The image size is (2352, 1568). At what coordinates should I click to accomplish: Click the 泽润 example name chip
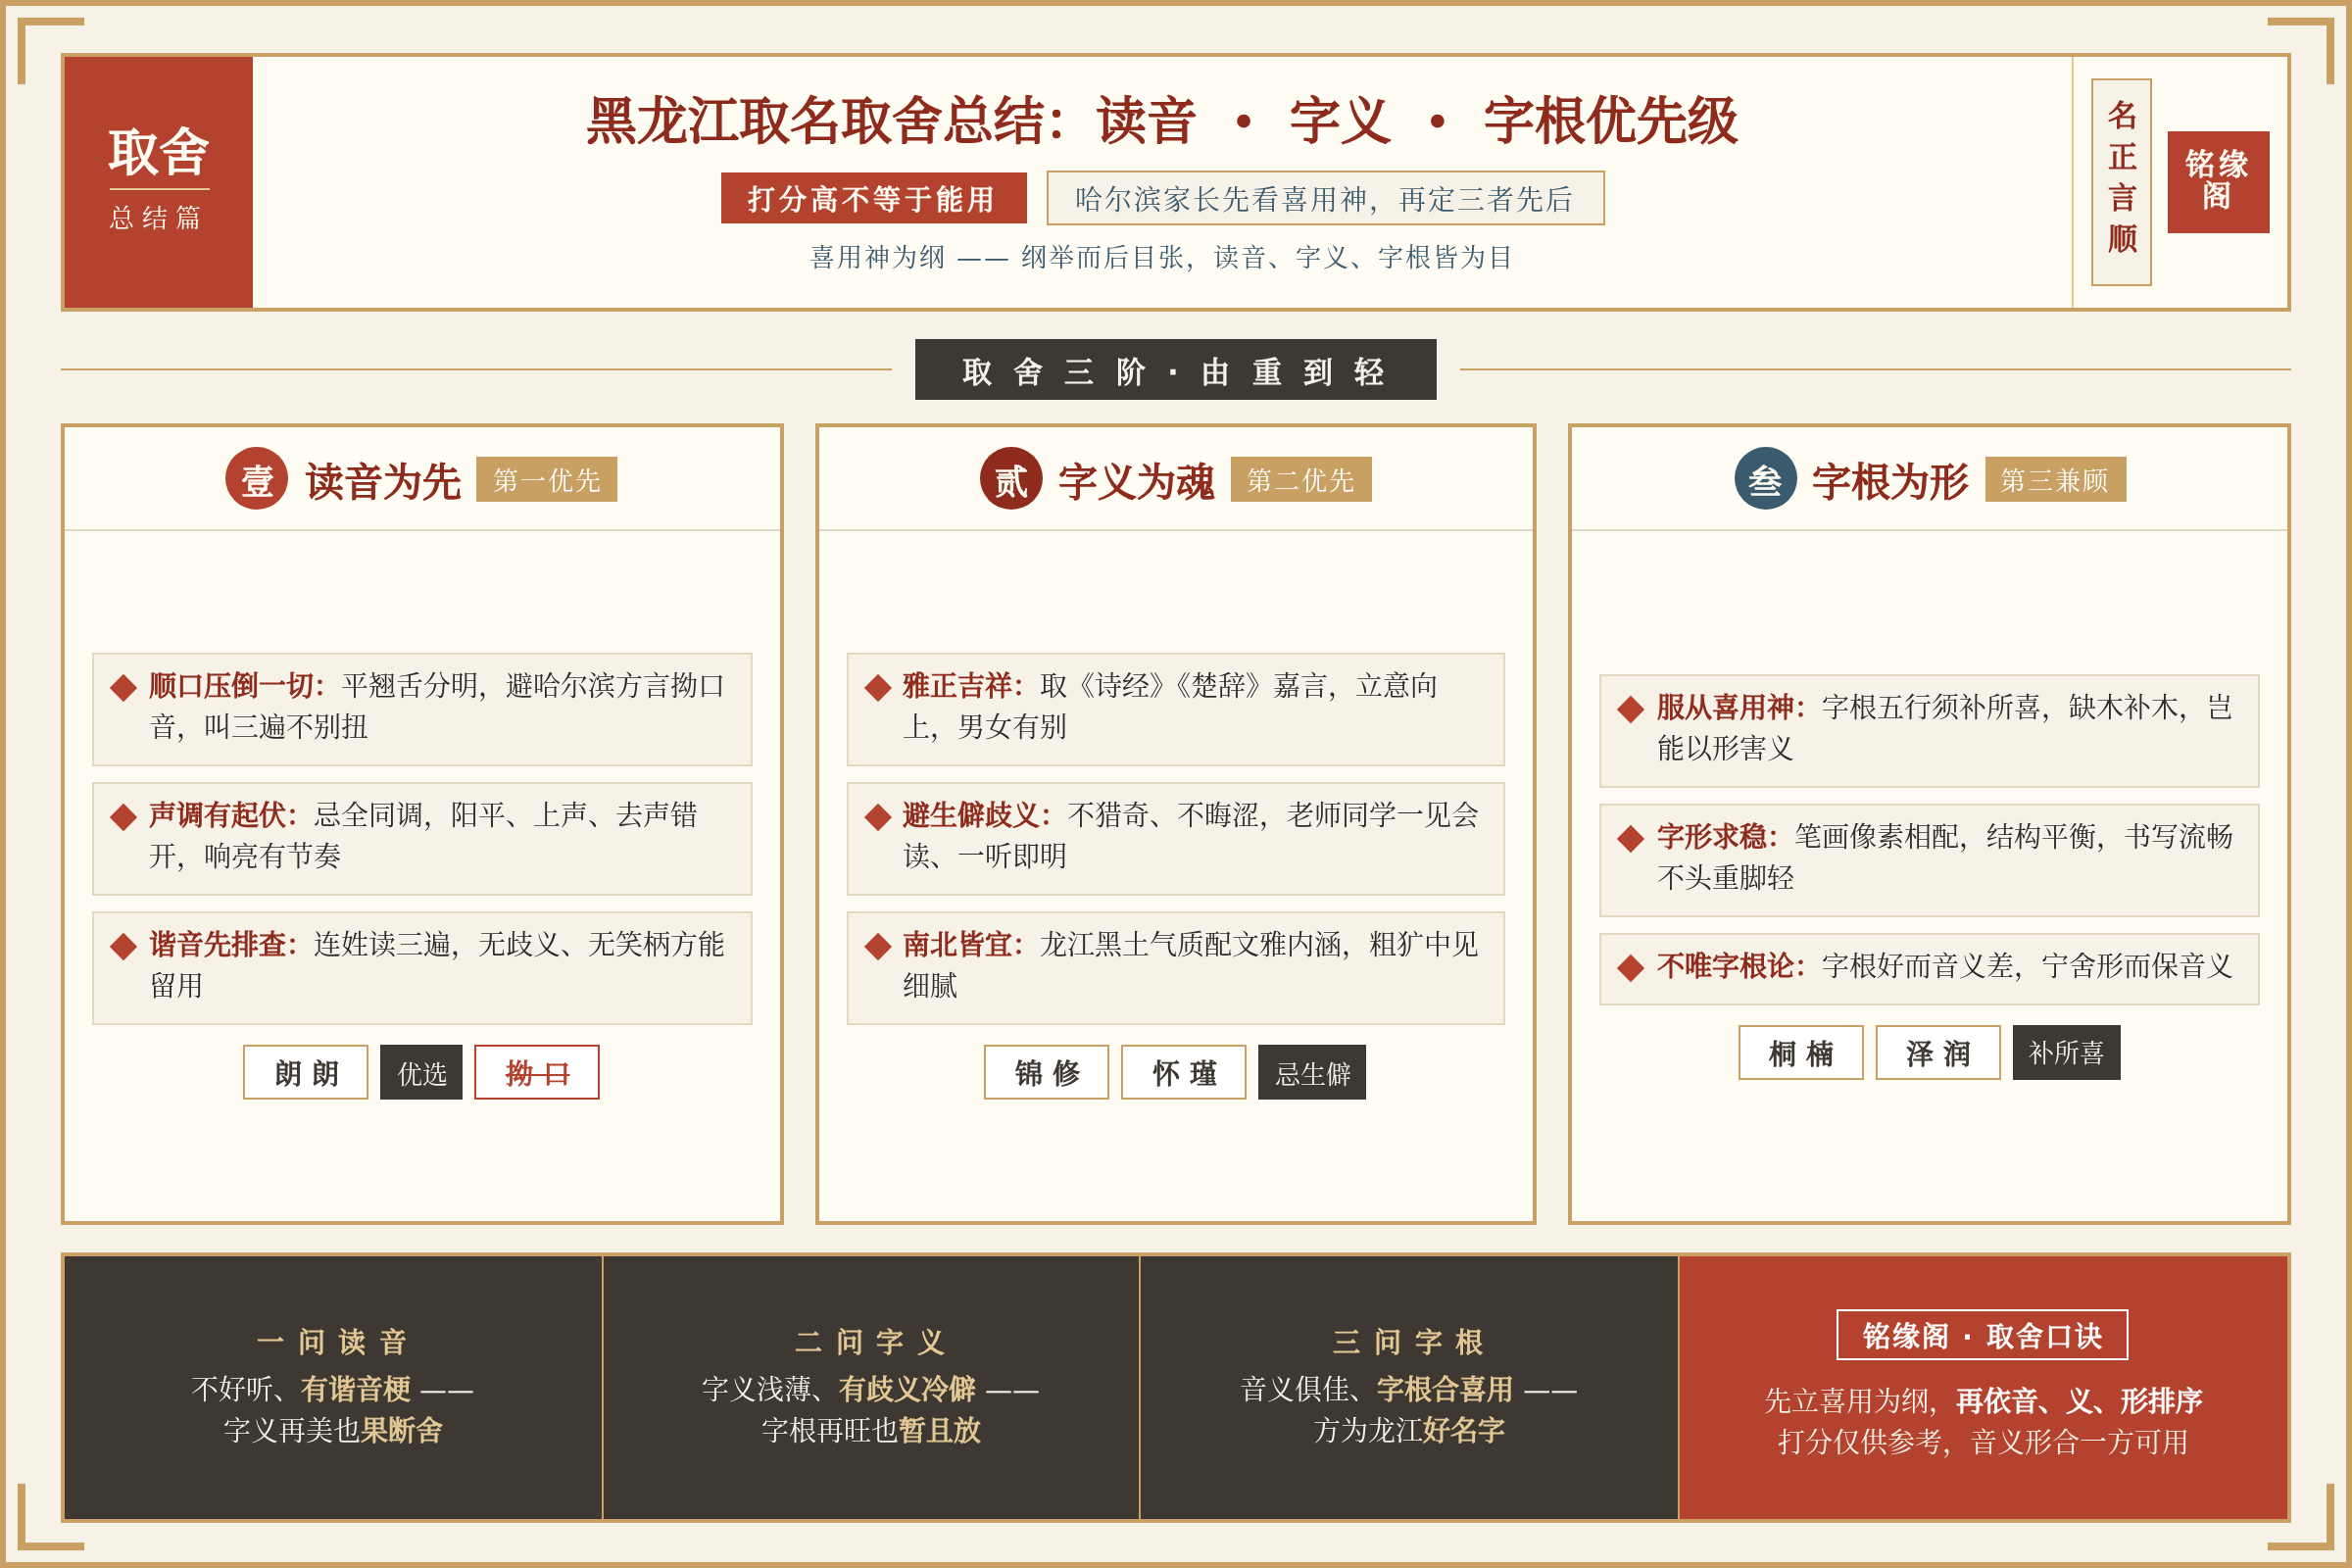1937,1052
